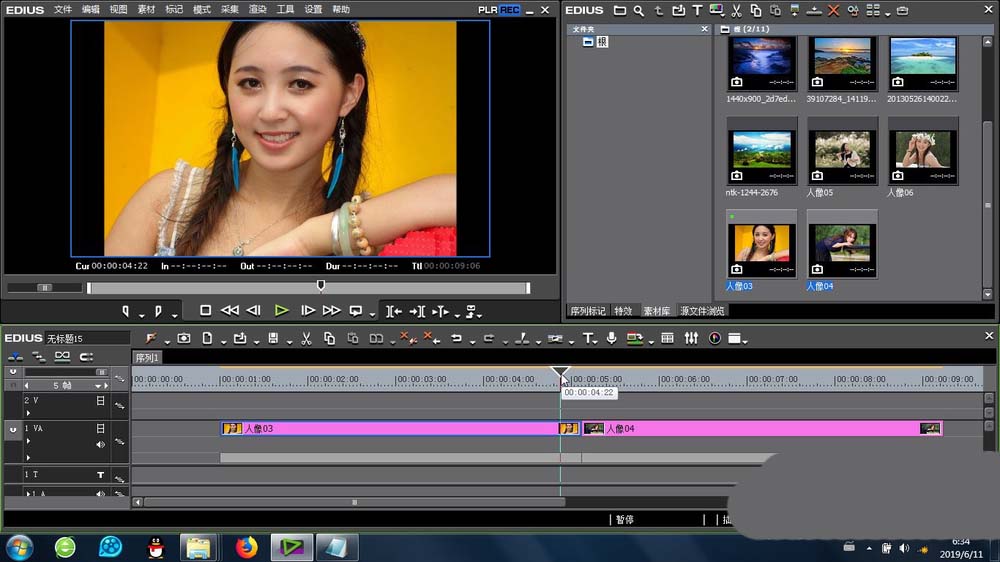The height and width of the screenshot is (562, 1000).
Task: Click the save project floppy disk icon
Action: pos(272,339)
